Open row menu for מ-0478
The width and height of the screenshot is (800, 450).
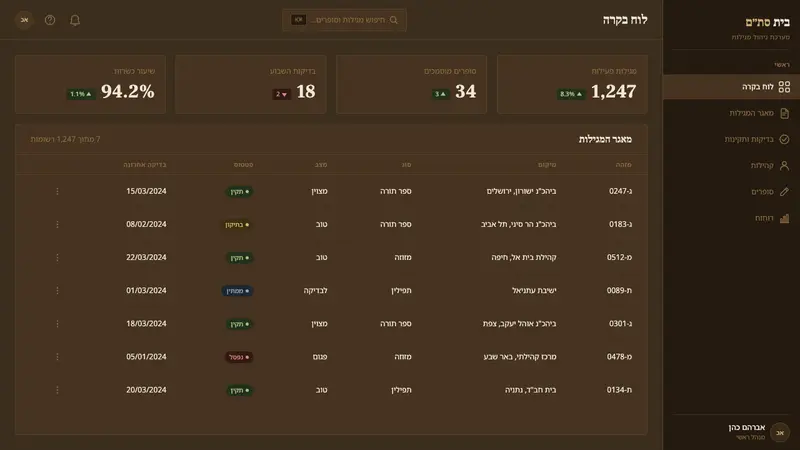57,357
